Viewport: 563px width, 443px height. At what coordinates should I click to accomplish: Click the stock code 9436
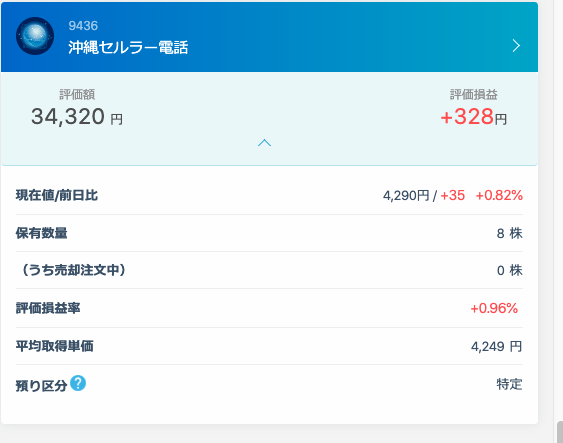pyautogui.click(x=83, y=25)
